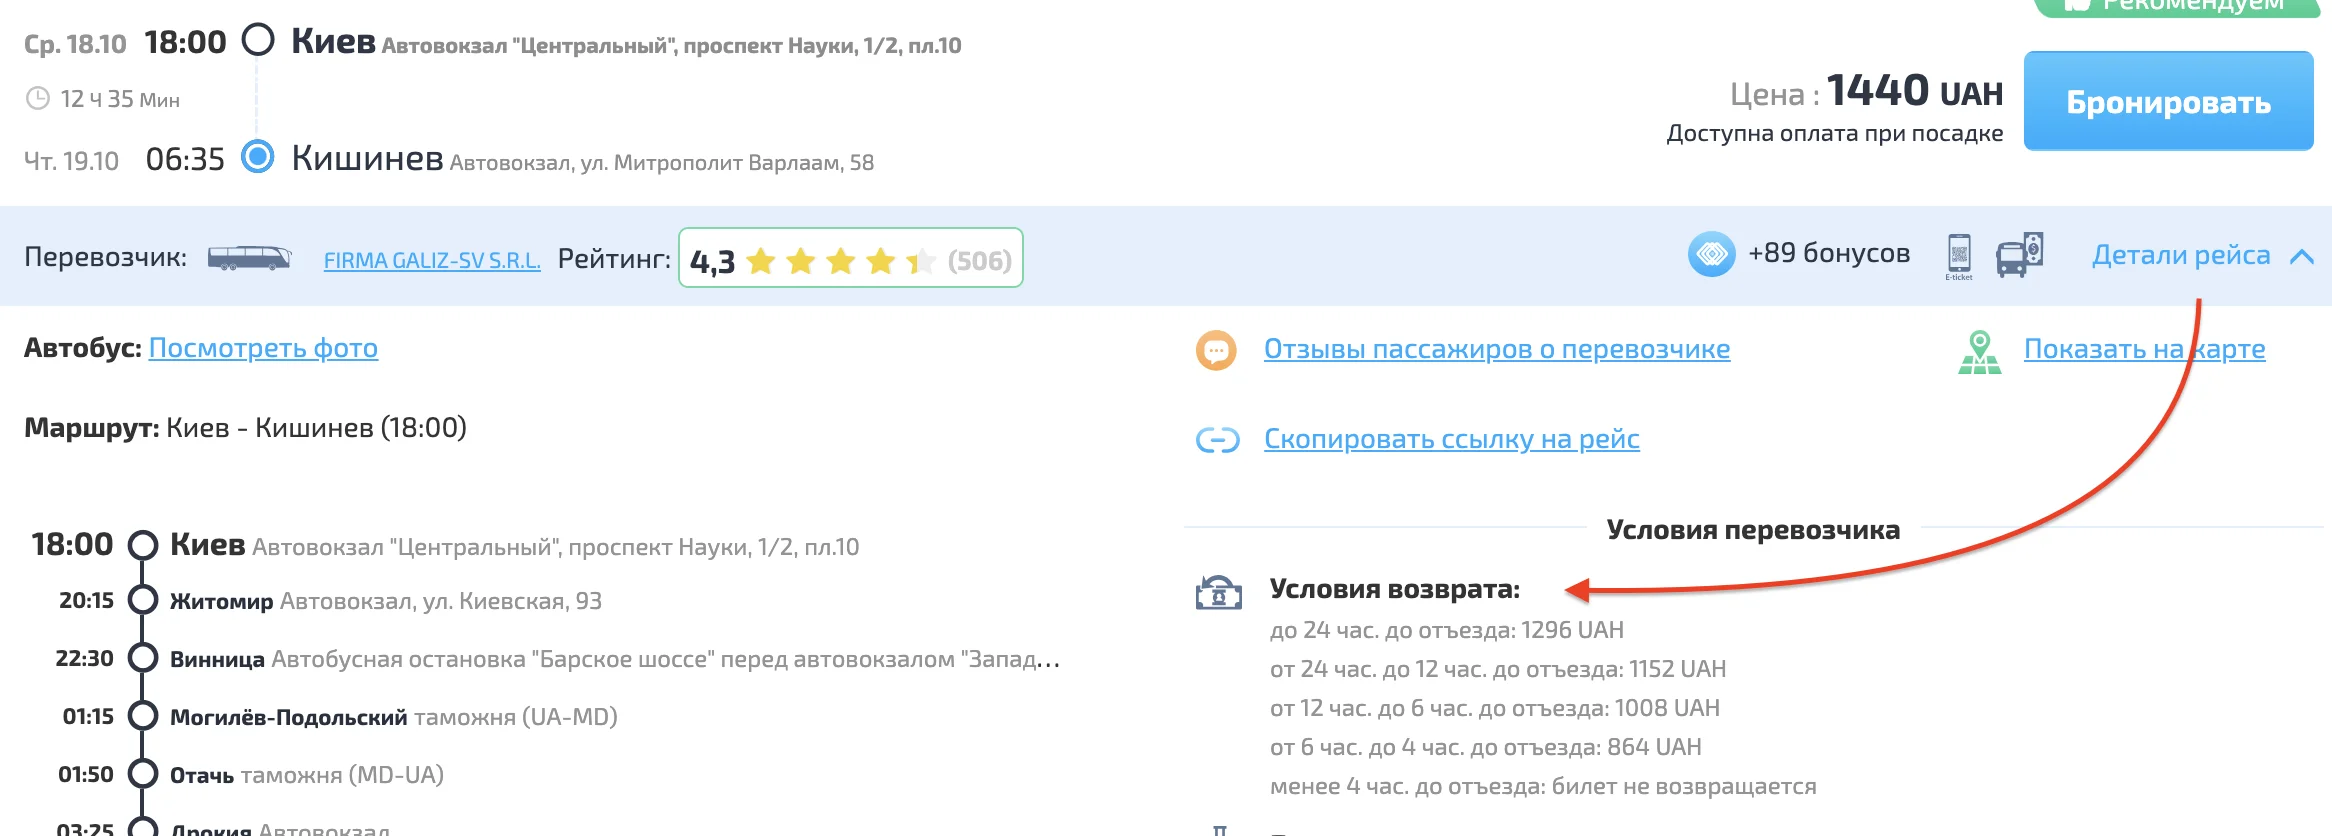Click the 4,3 star rating box
Viewport: 2332px width, 836px height.
(x=850, y=259)
